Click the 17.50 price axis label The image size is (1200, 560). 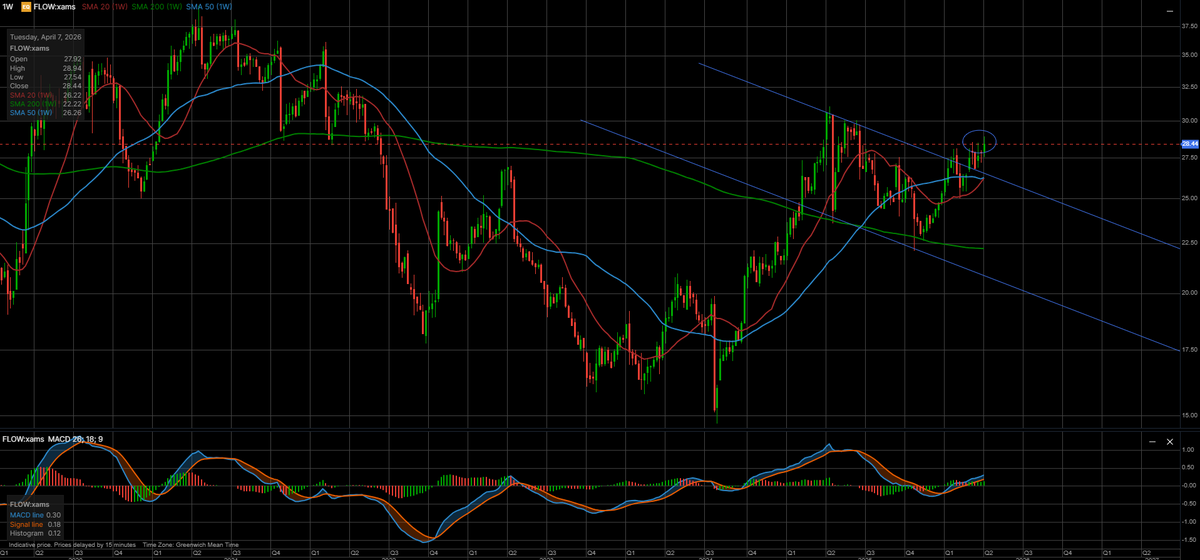1190,349
